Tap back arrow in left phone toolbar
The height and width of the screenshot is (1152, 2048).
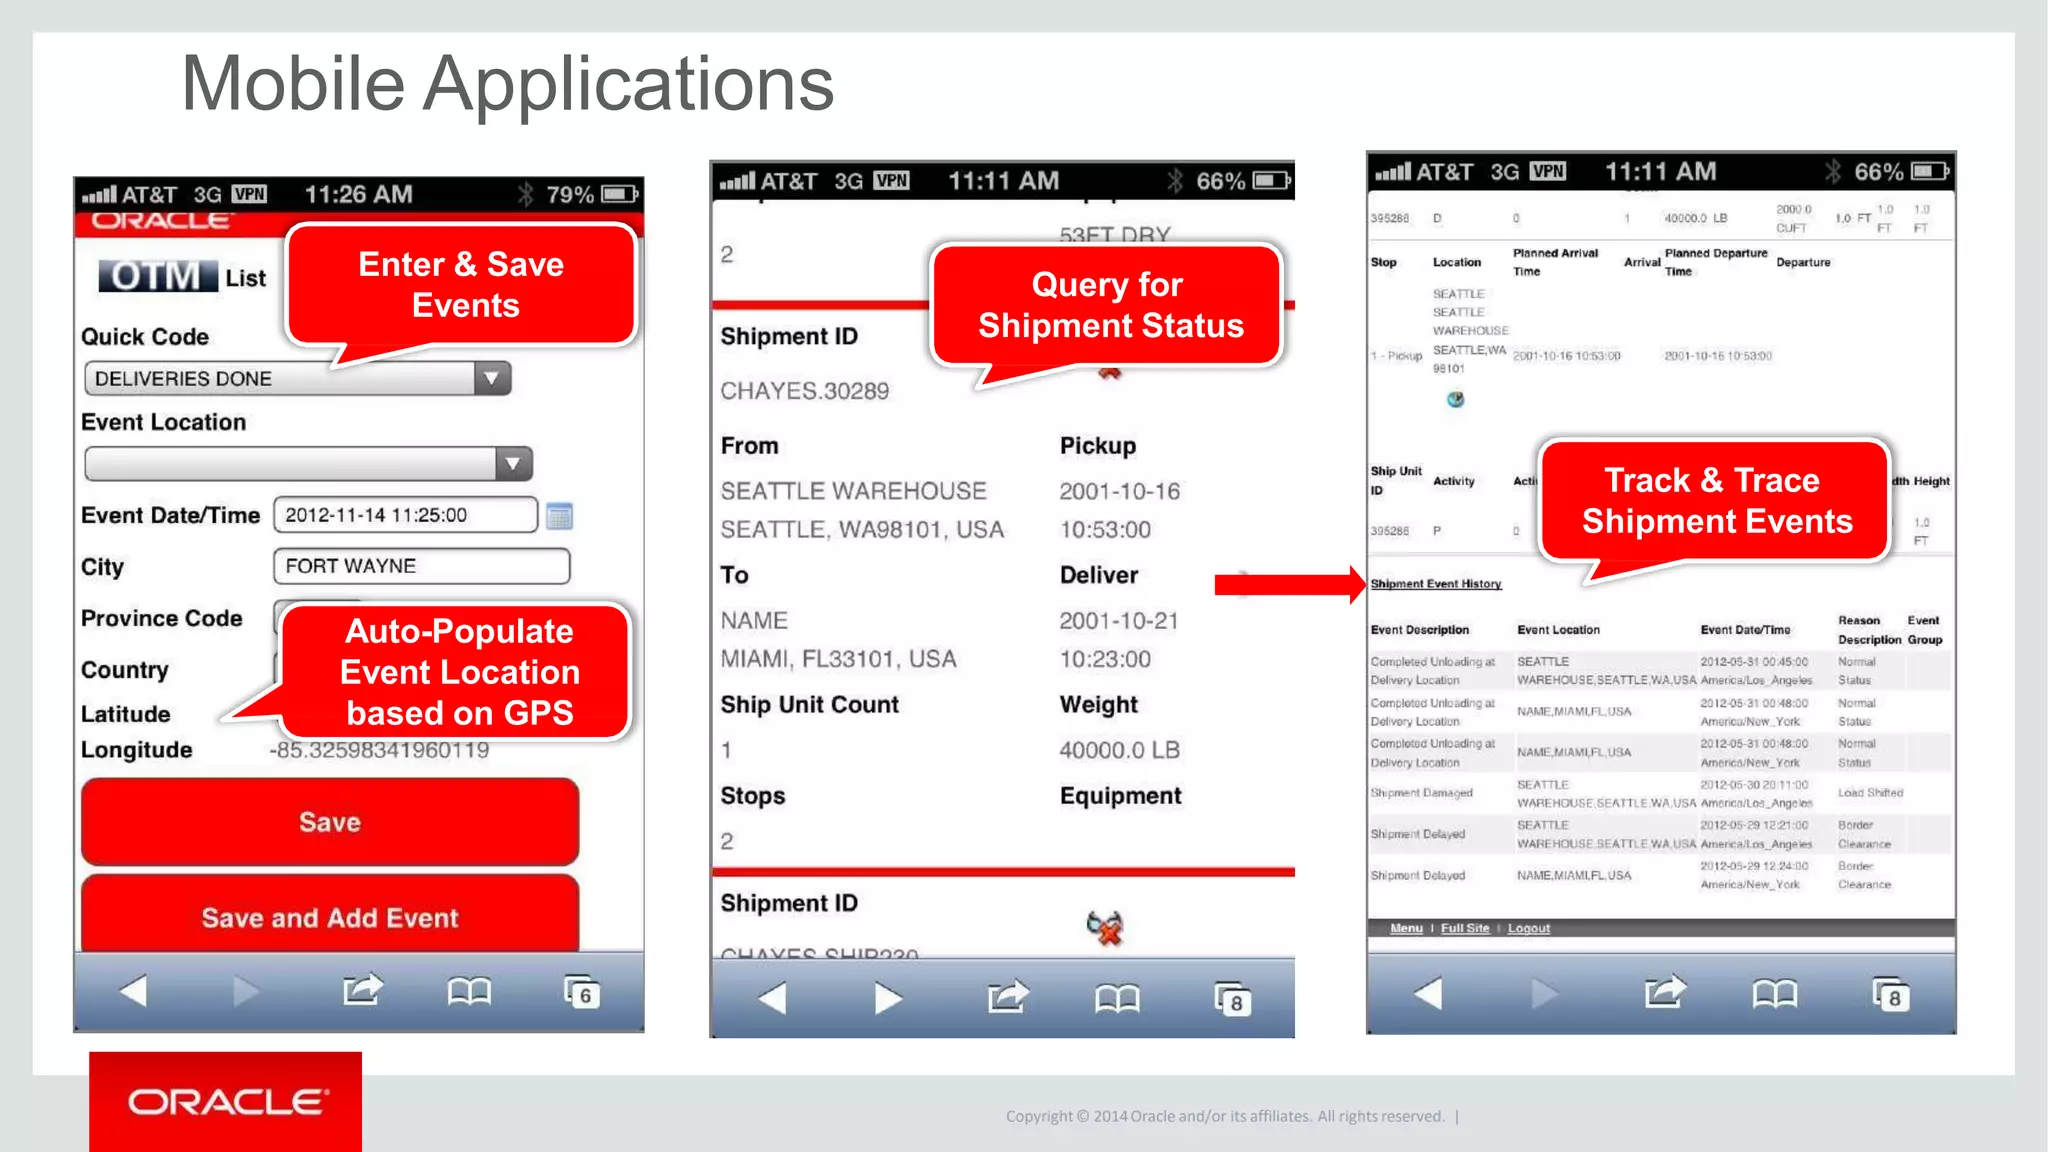point(133,991)
